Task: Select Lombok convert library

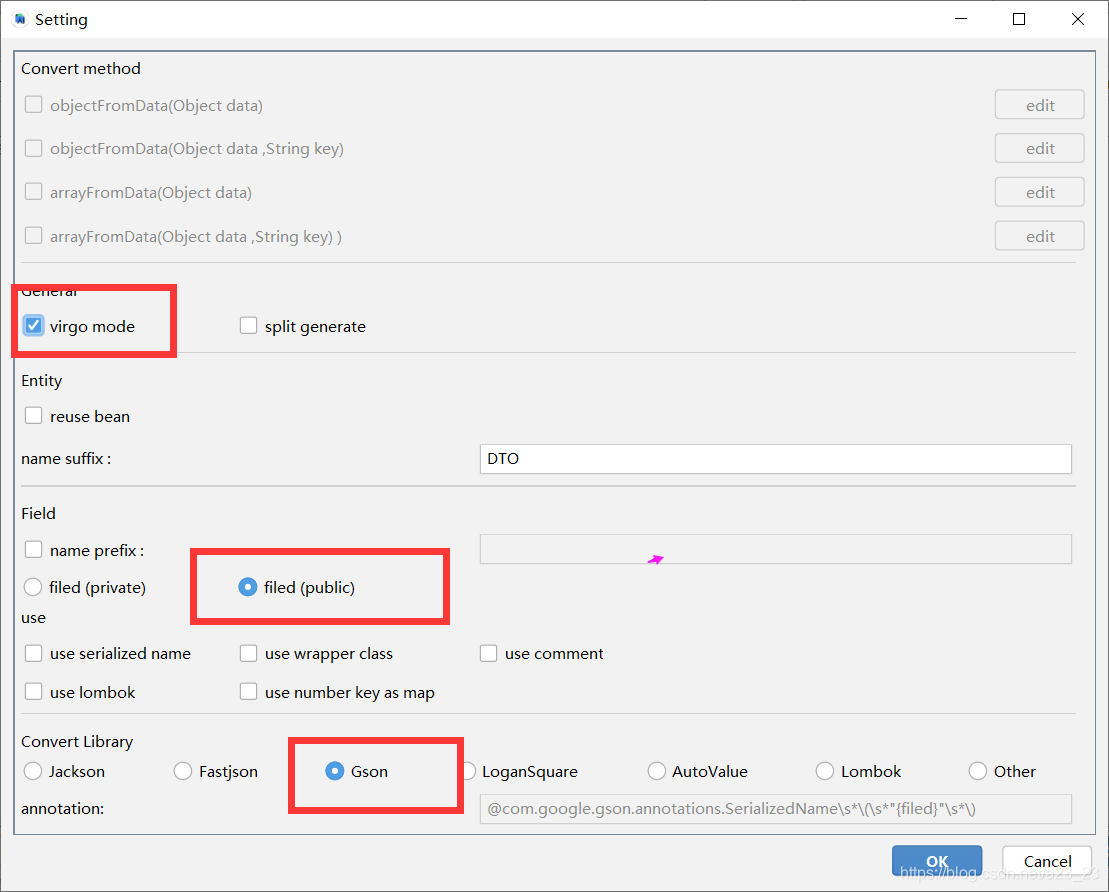Action: pos(825,771)
